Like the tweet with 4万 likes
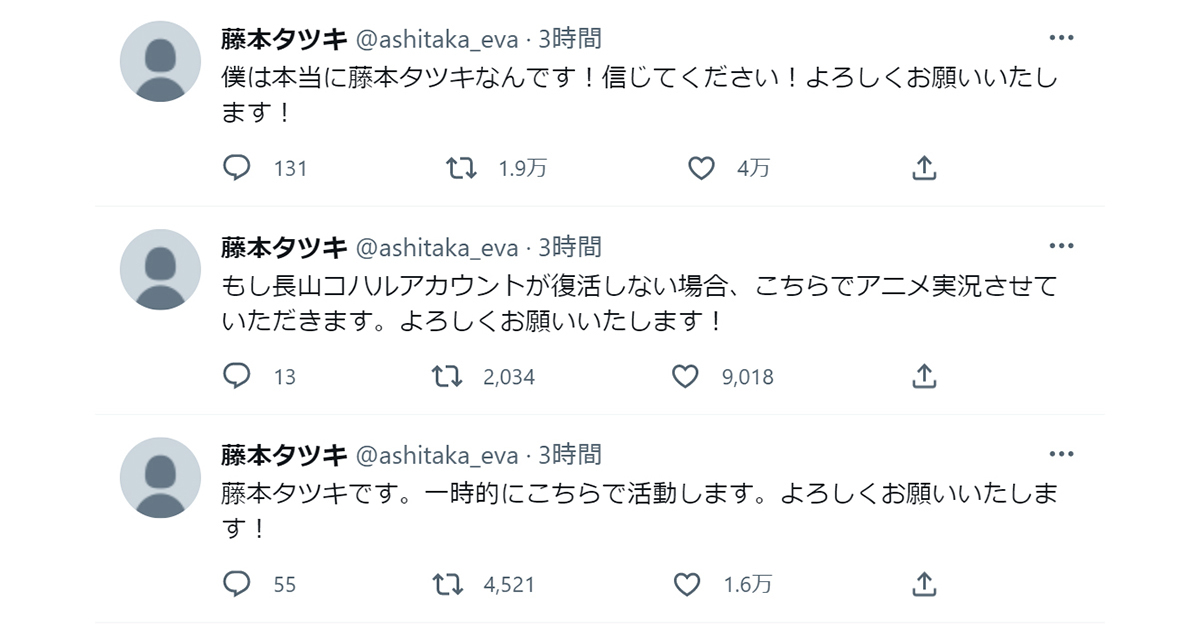Screen dimensions: 1200x628 coord(702,168)
